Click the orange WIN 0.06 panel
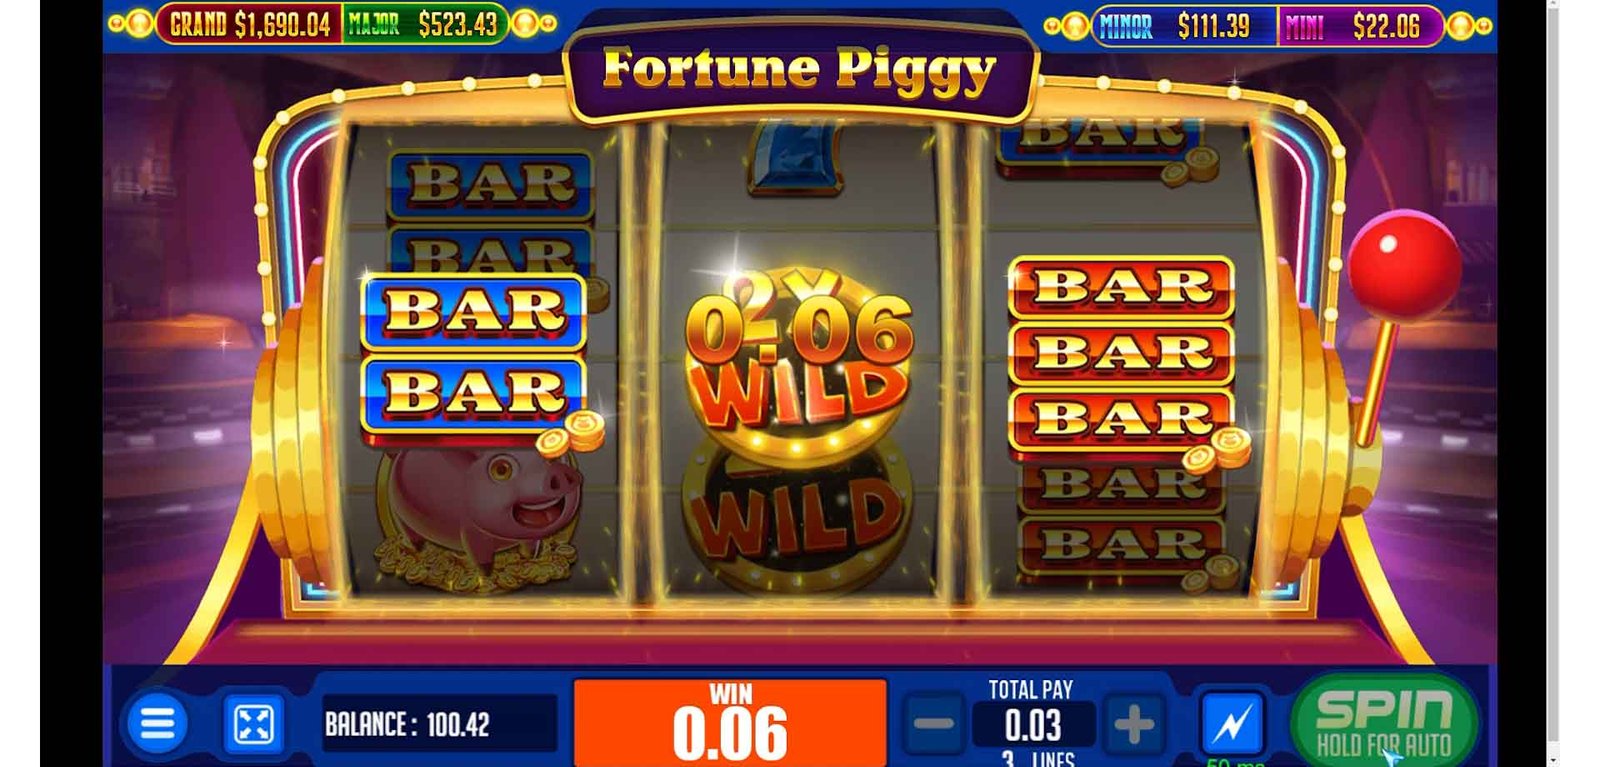 (x=730, y=722)
